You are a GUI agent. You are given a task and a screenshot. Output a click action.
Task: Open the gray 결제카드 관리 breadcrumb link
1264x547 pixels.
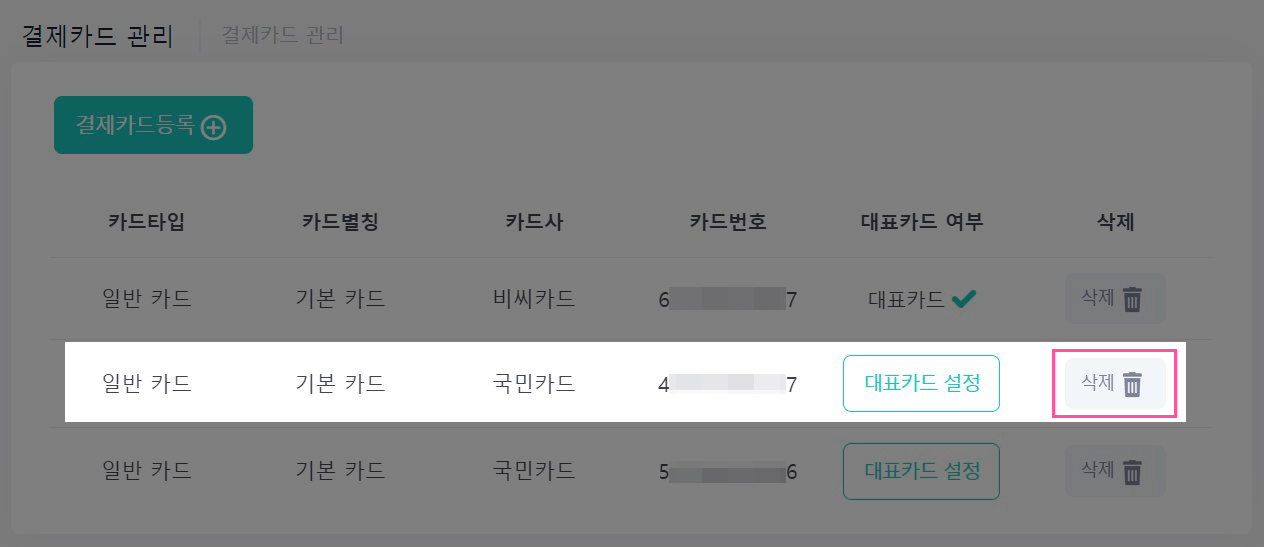pos(282,35)
